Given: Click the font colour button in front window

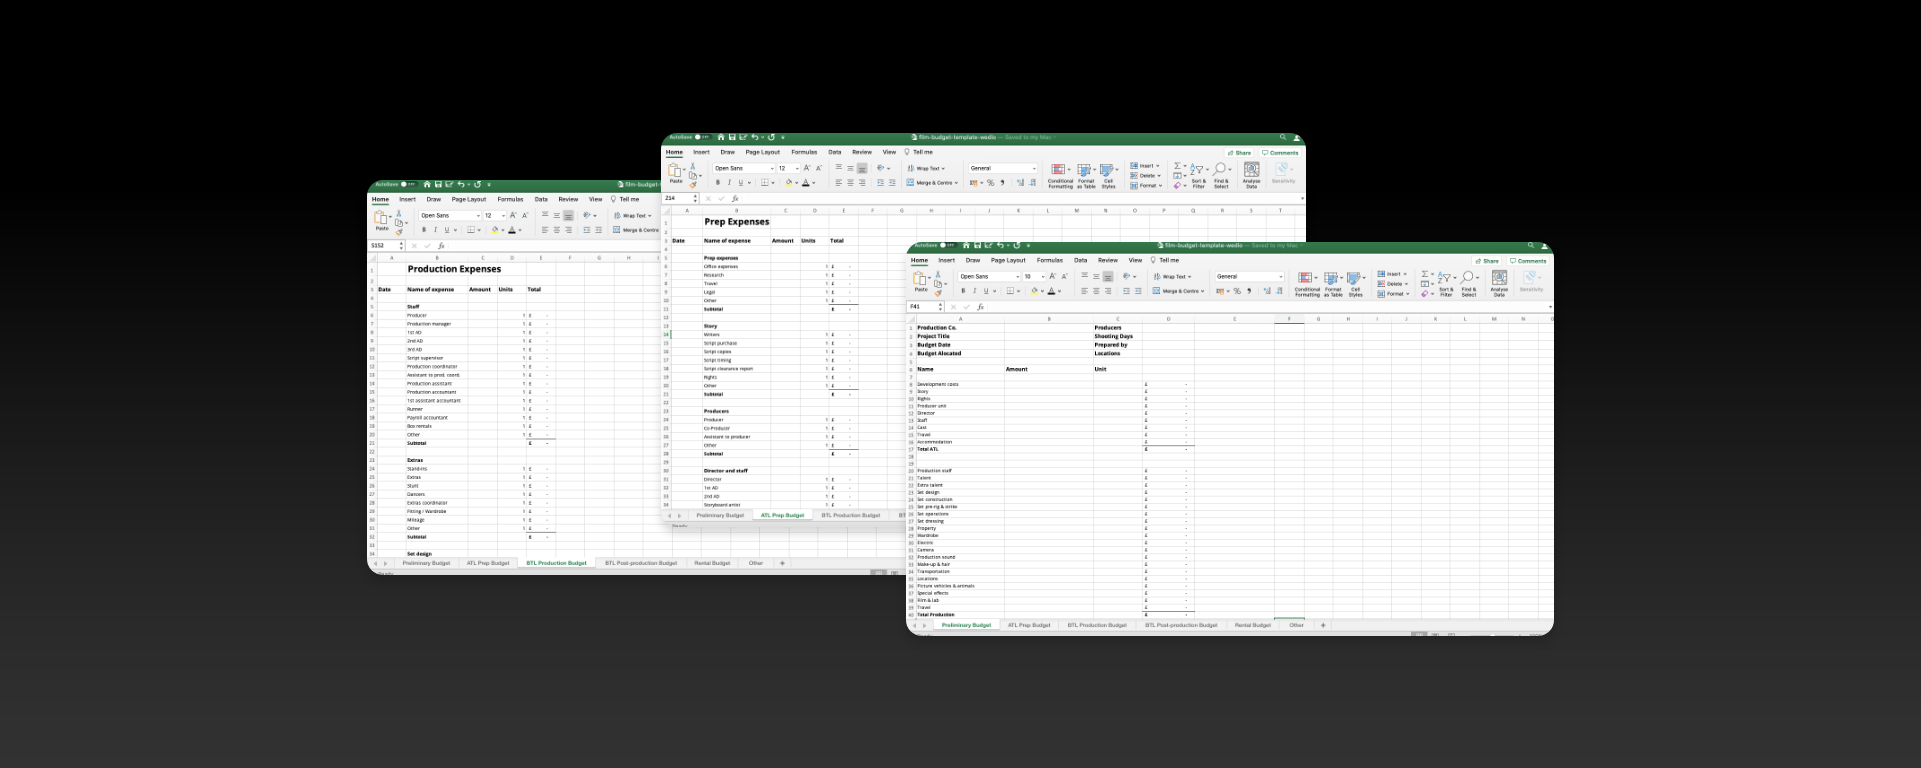Looking at the screenshot, I should [x=1052, y=291].
